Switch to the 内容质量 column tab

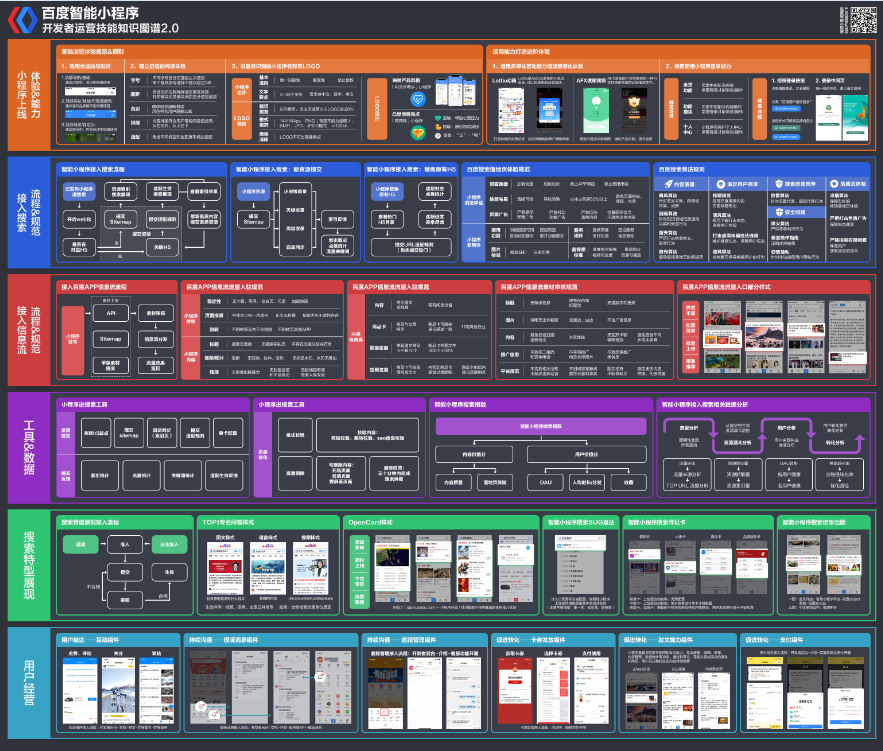point(681,184)
